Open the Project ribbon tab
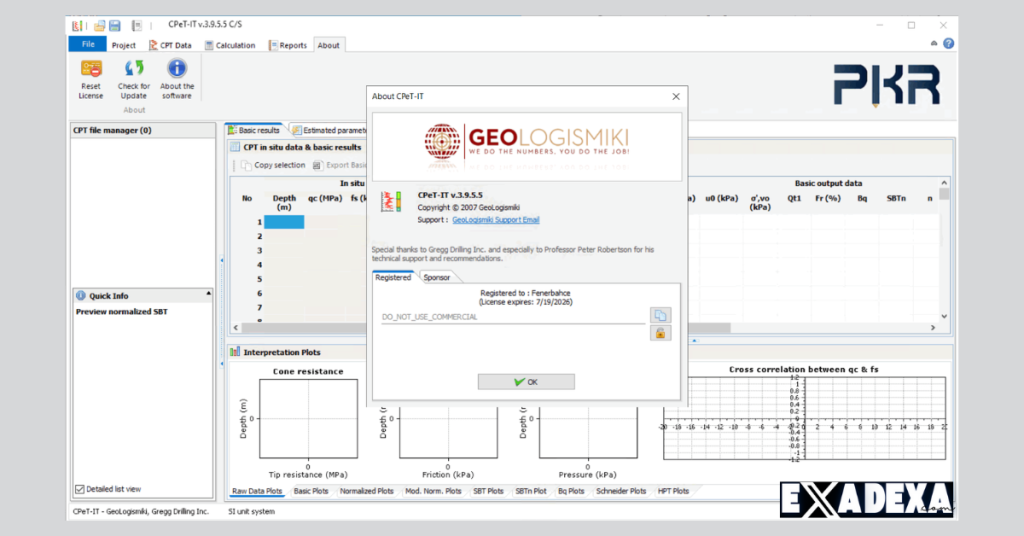 tap(123, 45)
